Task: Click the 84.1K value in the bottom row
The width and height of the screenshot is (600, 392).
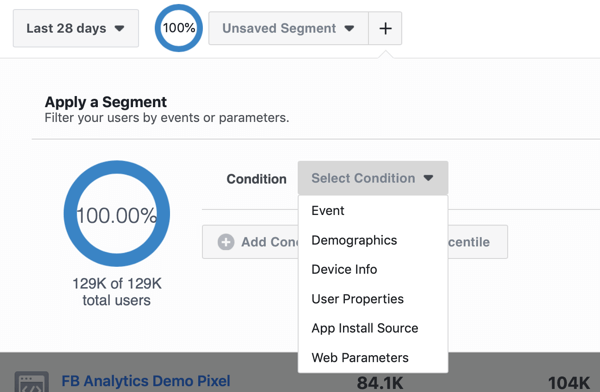Action: tap(380, 383)
